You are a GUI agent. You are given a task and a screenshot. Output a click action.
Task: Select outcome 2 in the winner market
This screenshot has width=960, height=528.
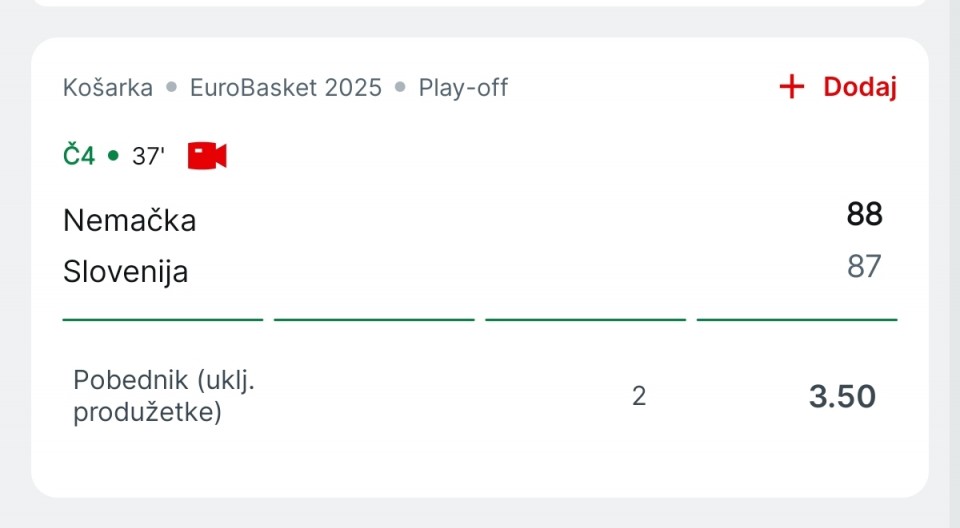tap(639, 396)
